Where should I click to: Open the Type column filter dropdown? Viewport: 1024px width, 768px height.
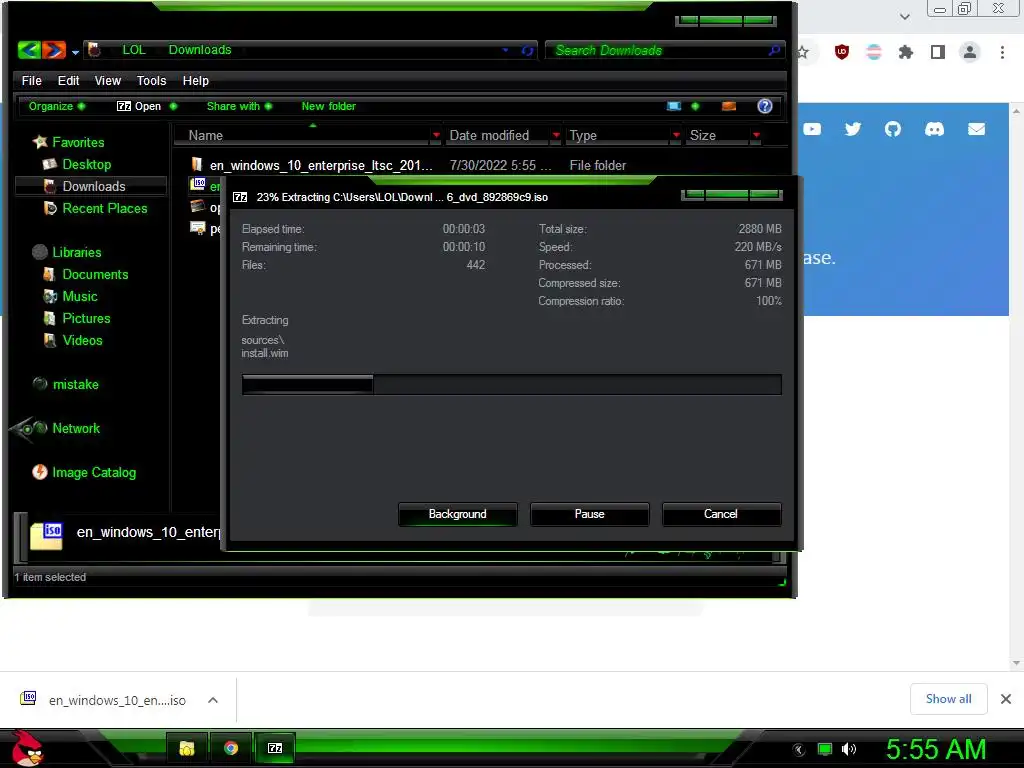(x=676, y=135)
